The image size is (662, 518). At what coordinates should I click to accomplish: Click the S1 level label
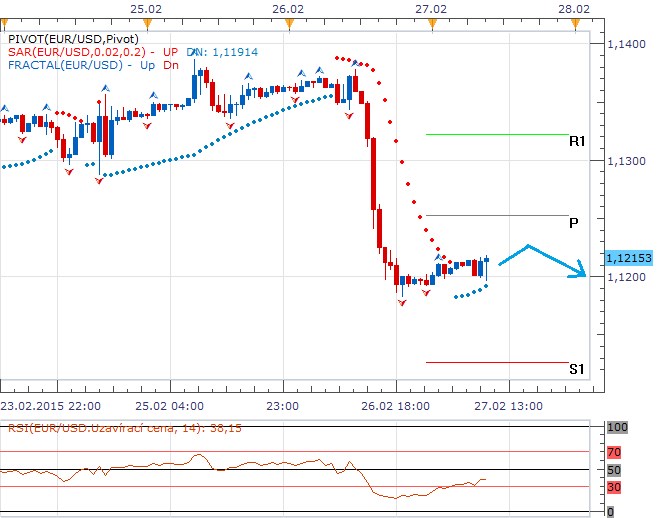coord(576,369)
